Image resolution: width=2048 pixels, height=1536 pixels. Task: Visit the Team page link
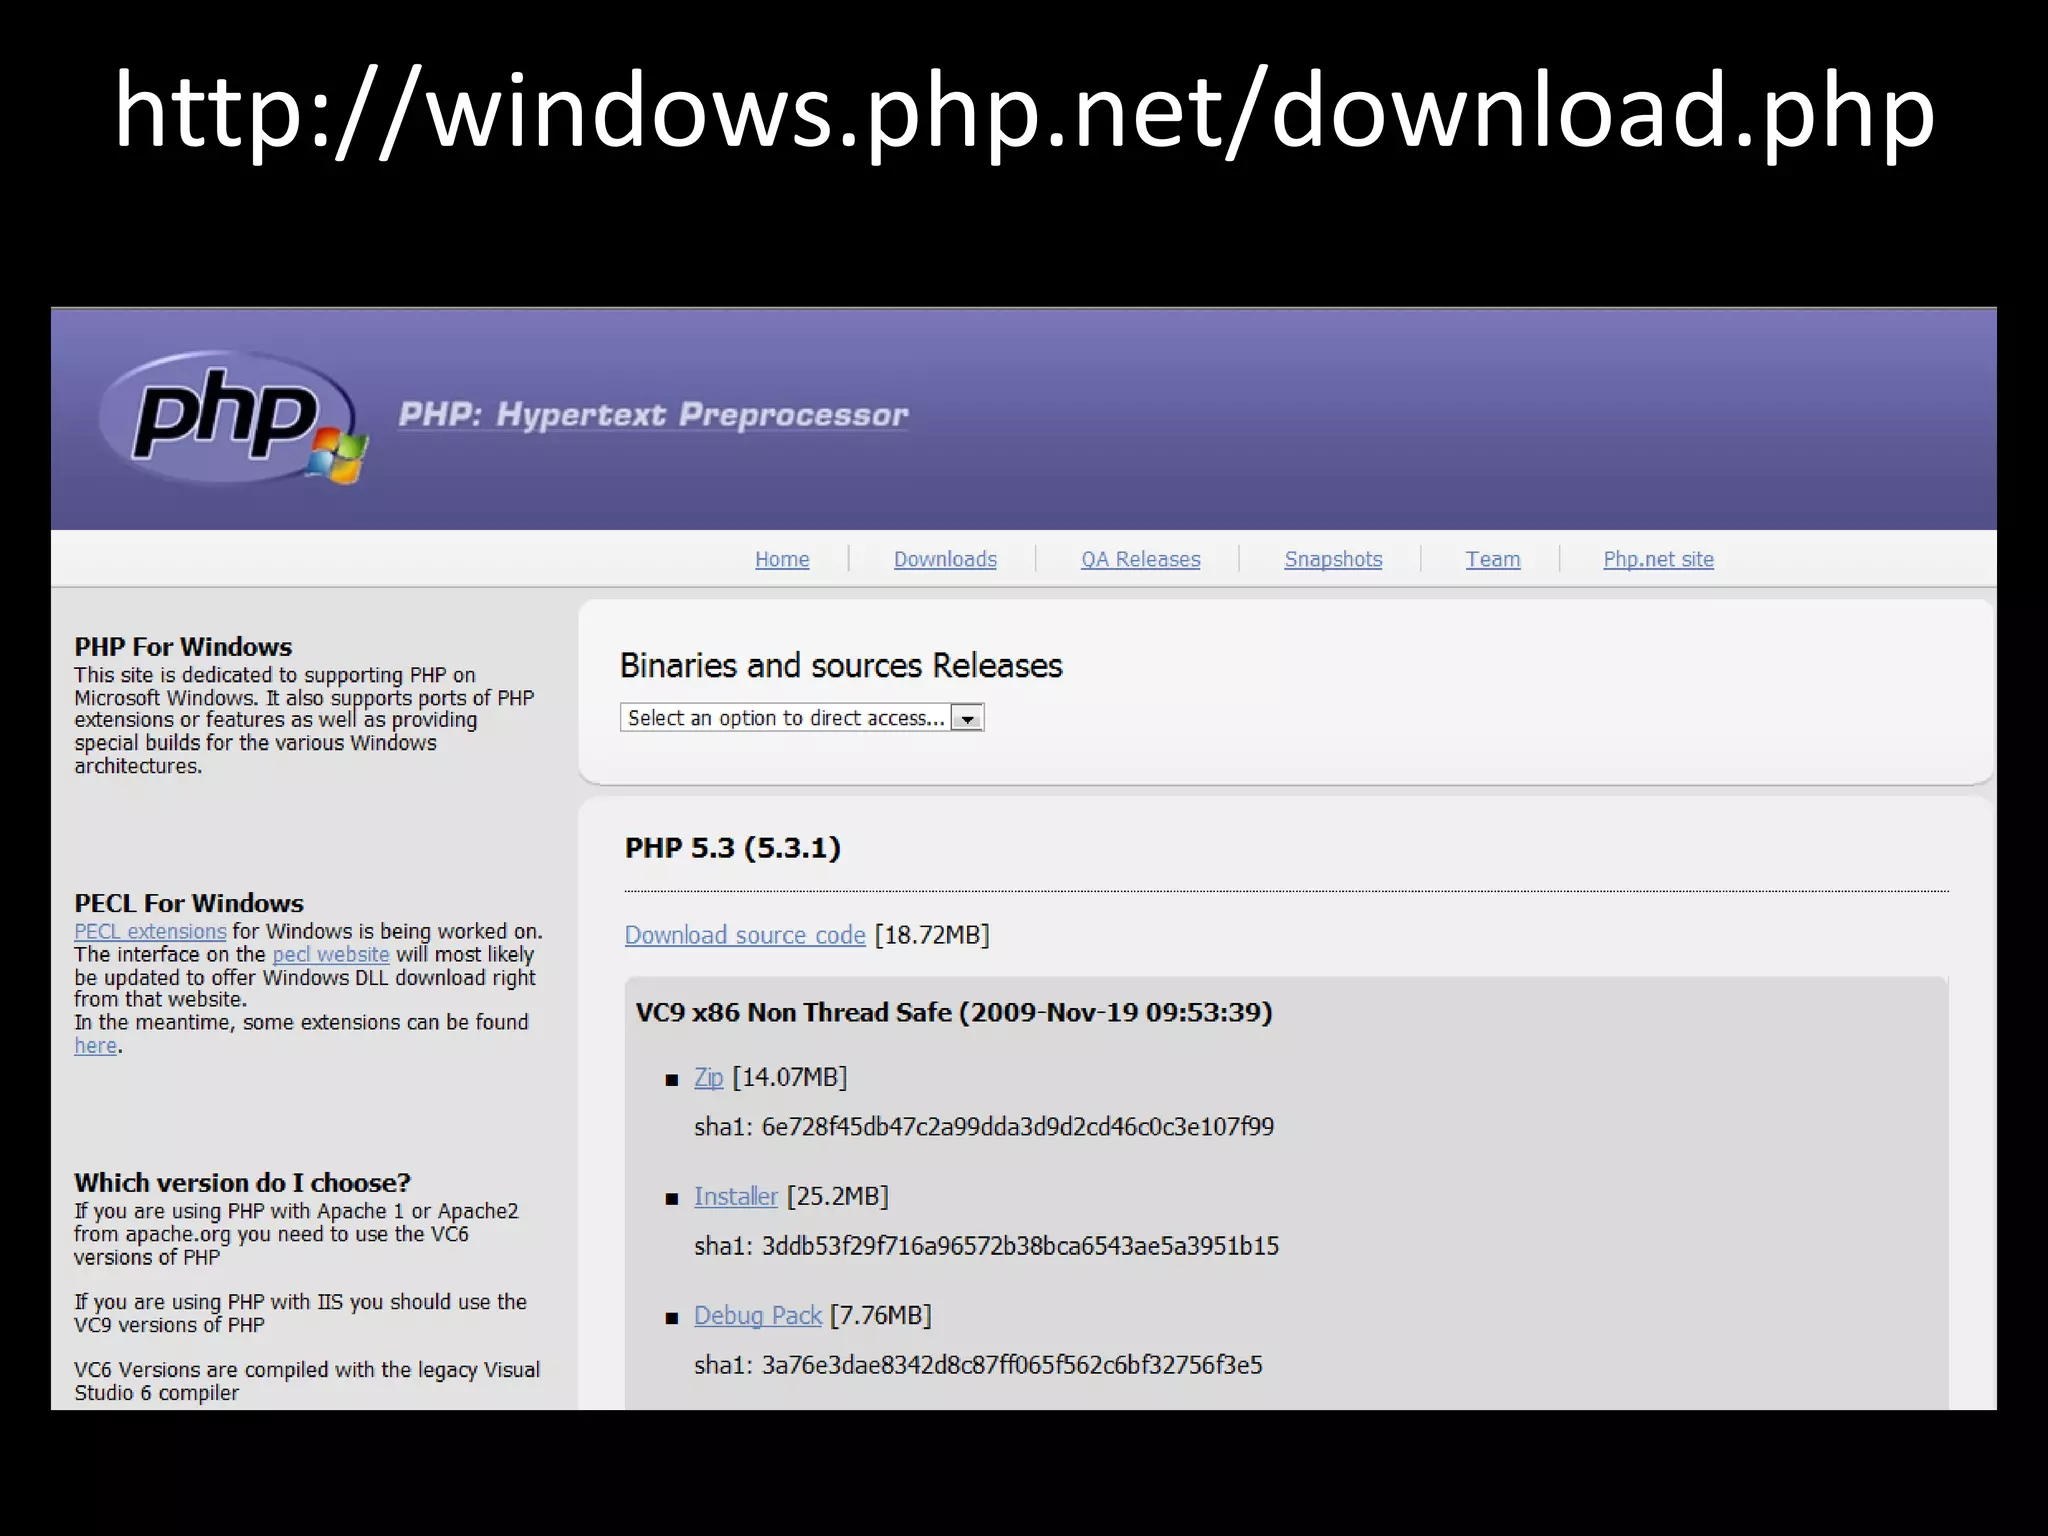(x=1492, y=559)
